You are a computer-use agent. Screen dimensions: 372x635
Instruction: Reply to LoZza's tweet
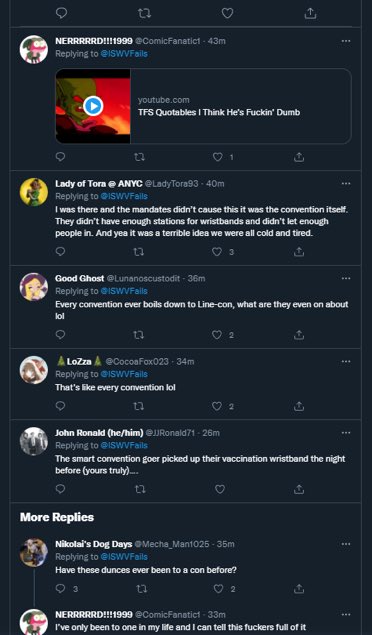pyautogui.click(x=60, y=406)
